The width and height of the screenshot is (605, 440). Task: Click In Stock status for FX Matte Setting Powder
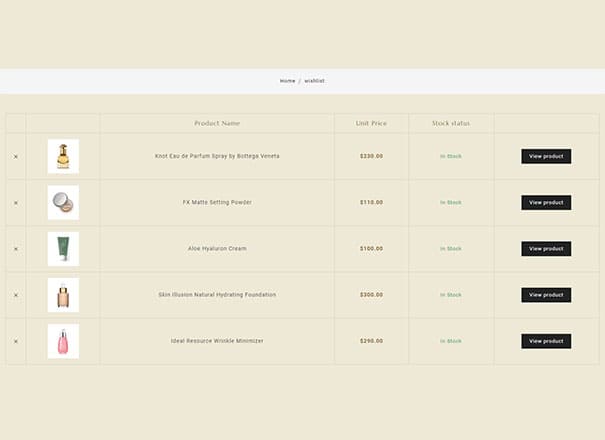451,203
